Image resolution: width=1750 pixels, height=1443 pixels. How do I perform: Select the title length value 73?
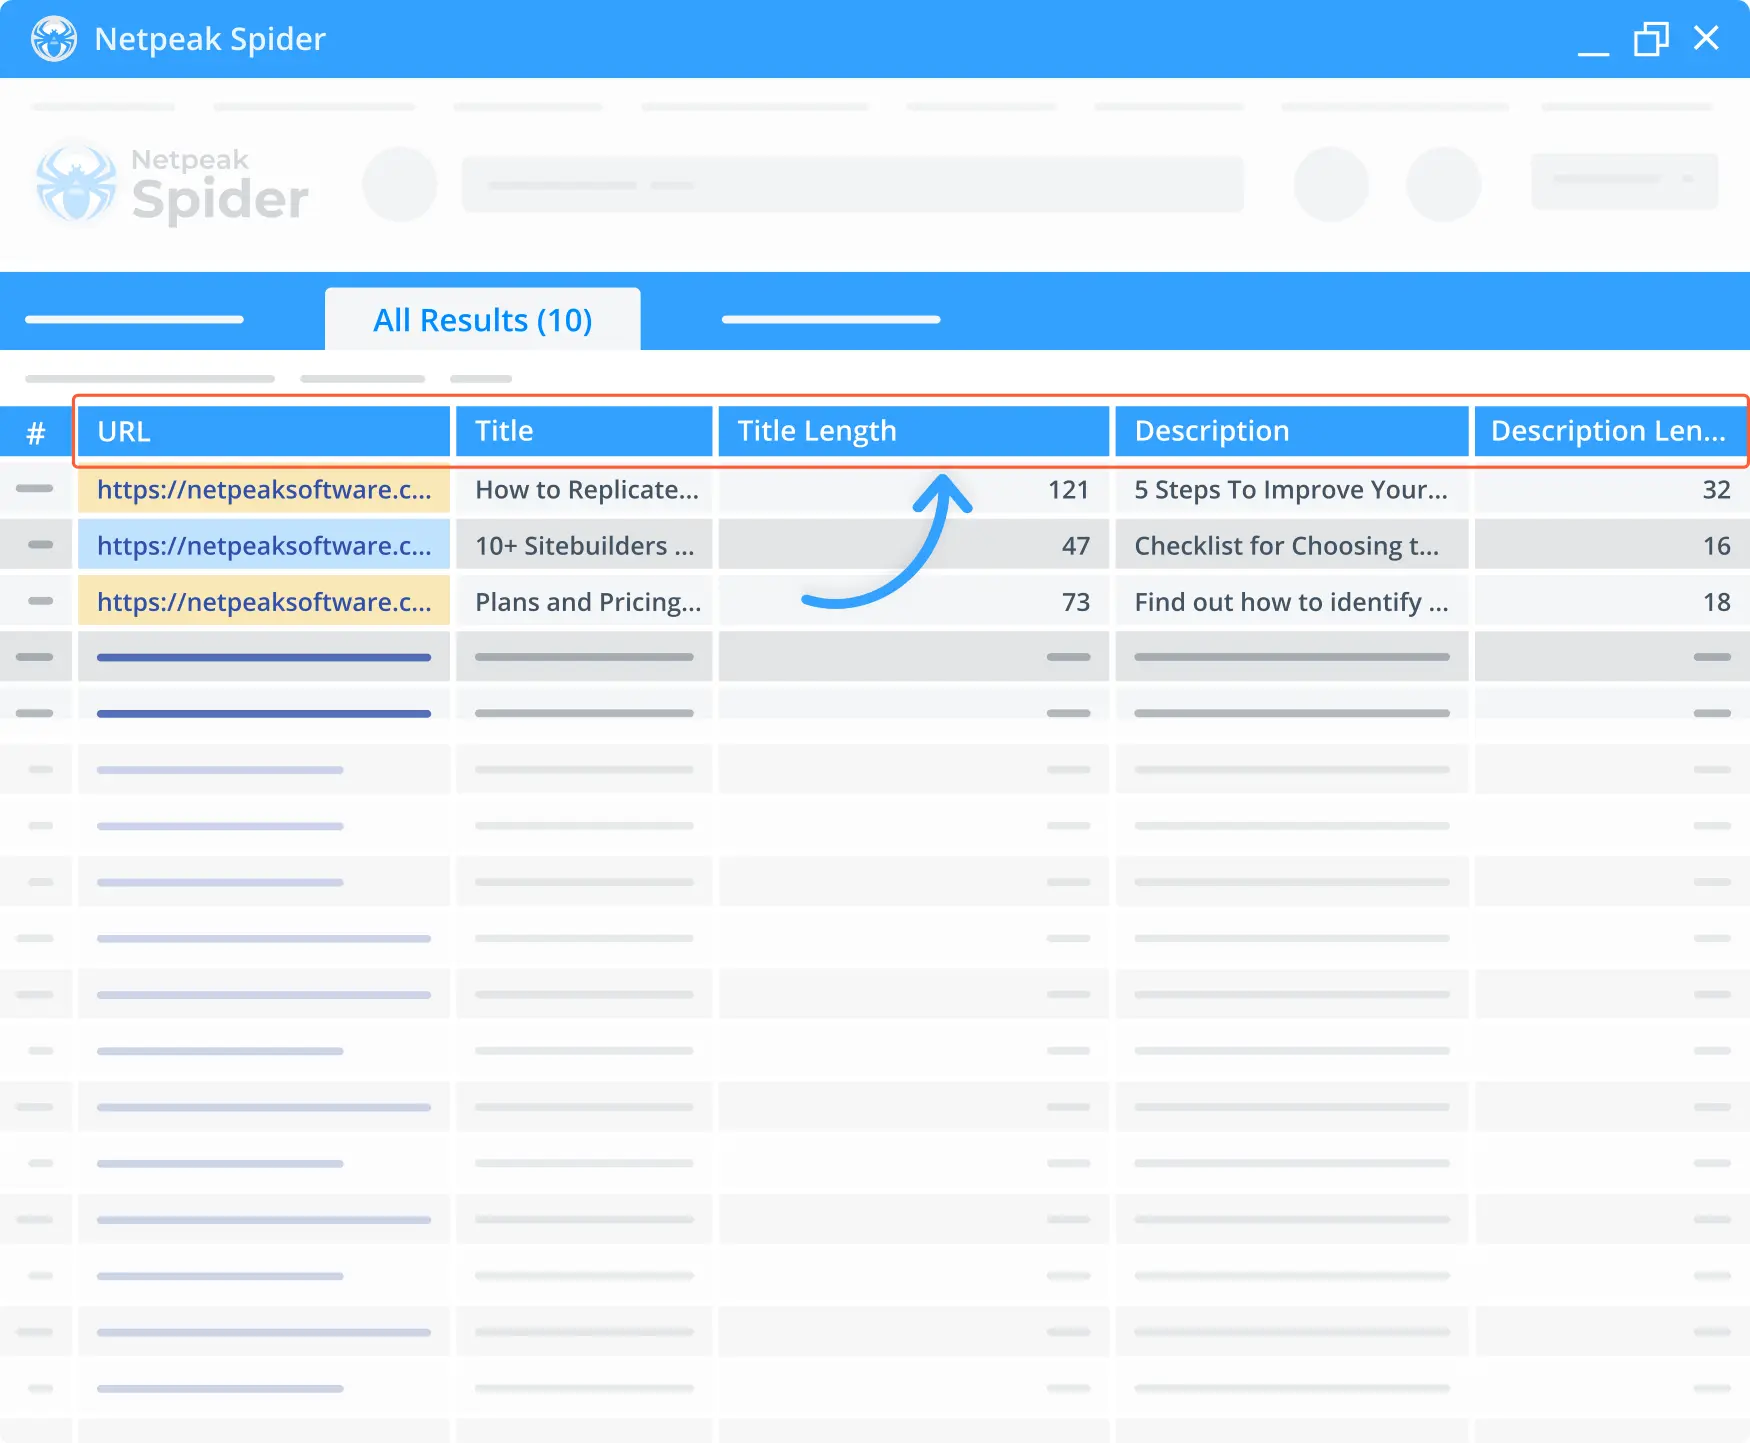[1075, 601]
